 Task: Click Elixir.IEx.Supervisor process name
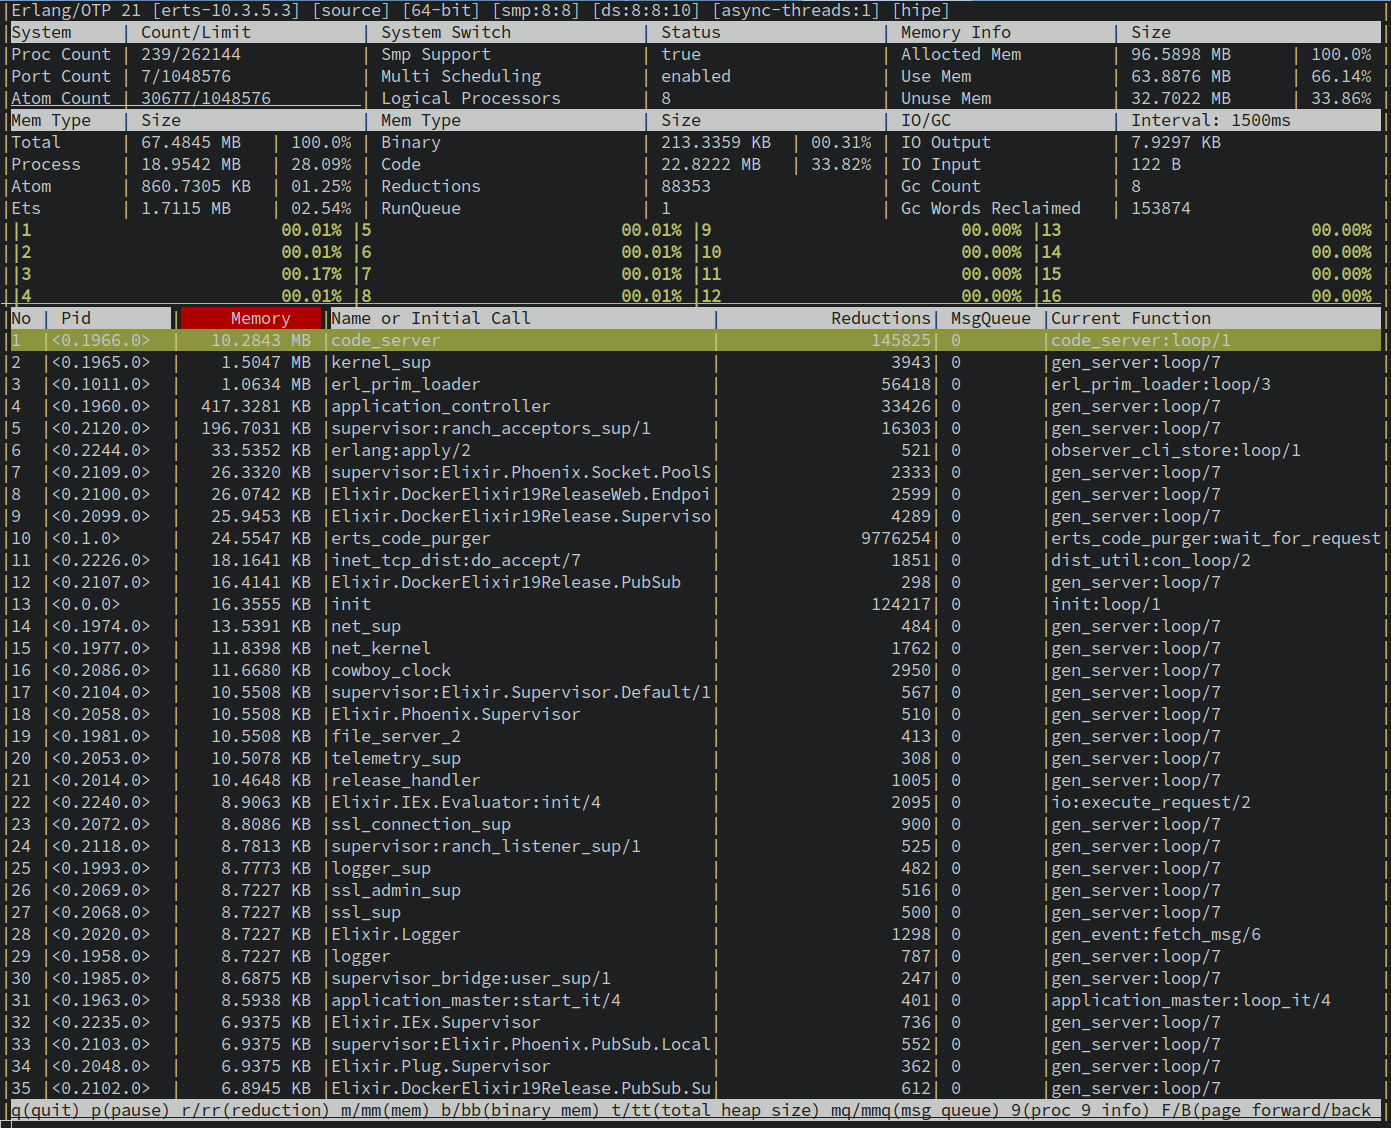click(x=436, y=1022)
